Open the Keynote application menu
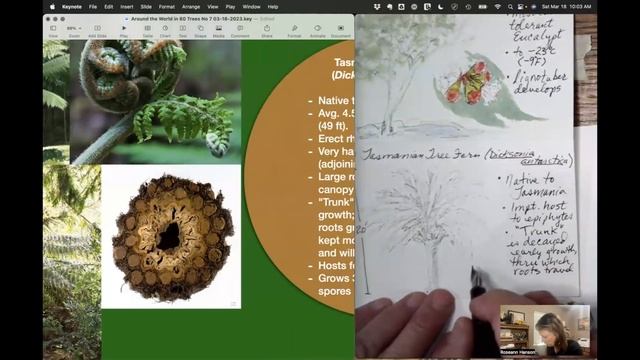This screenshot has height=360, width=640. pos(71,7)
